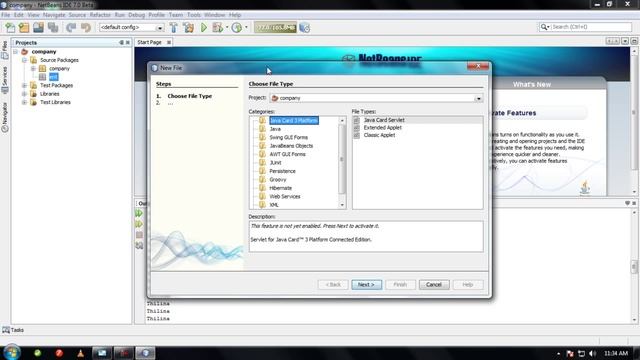Click the taskbar volume speaker icon

click(593, 353)
